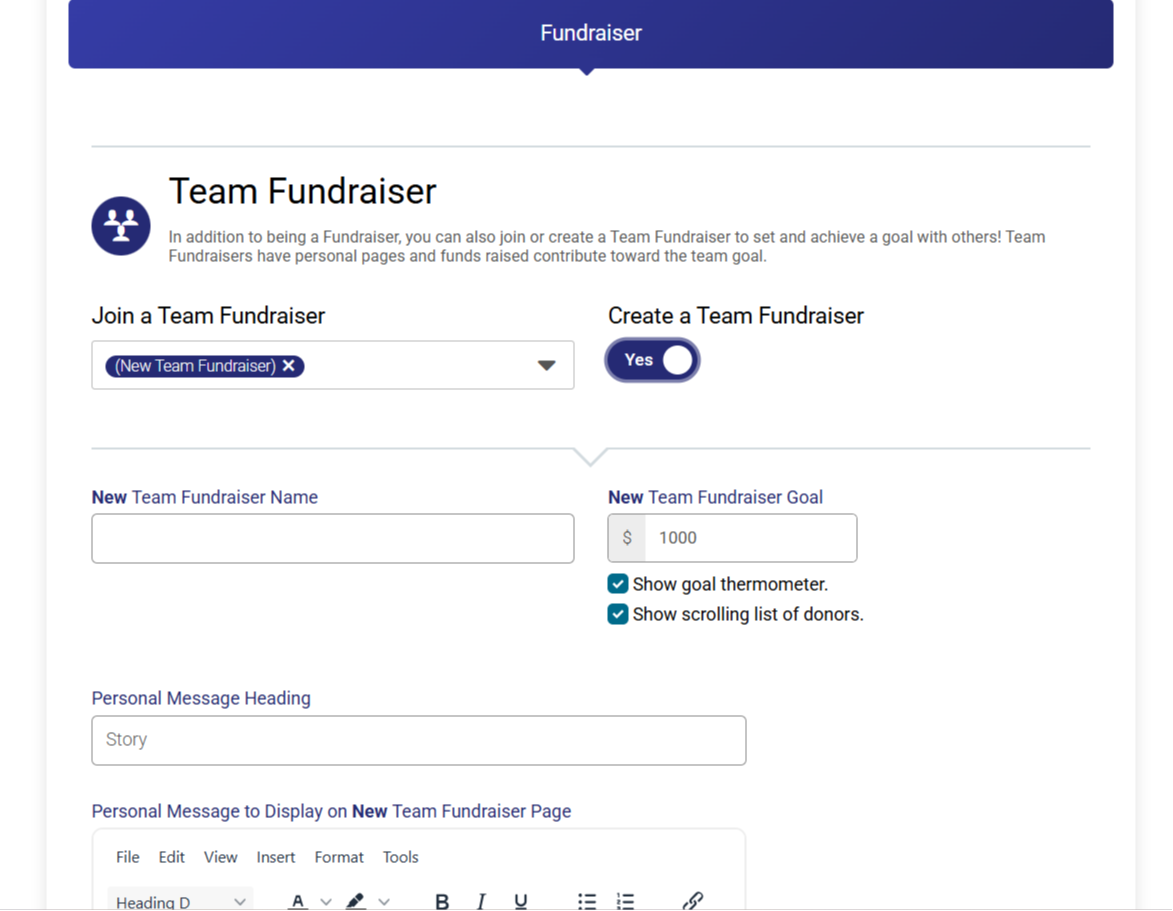The image size is (1173, 911).
Task: Open the editor Insert menu
Action: [276, 857]
